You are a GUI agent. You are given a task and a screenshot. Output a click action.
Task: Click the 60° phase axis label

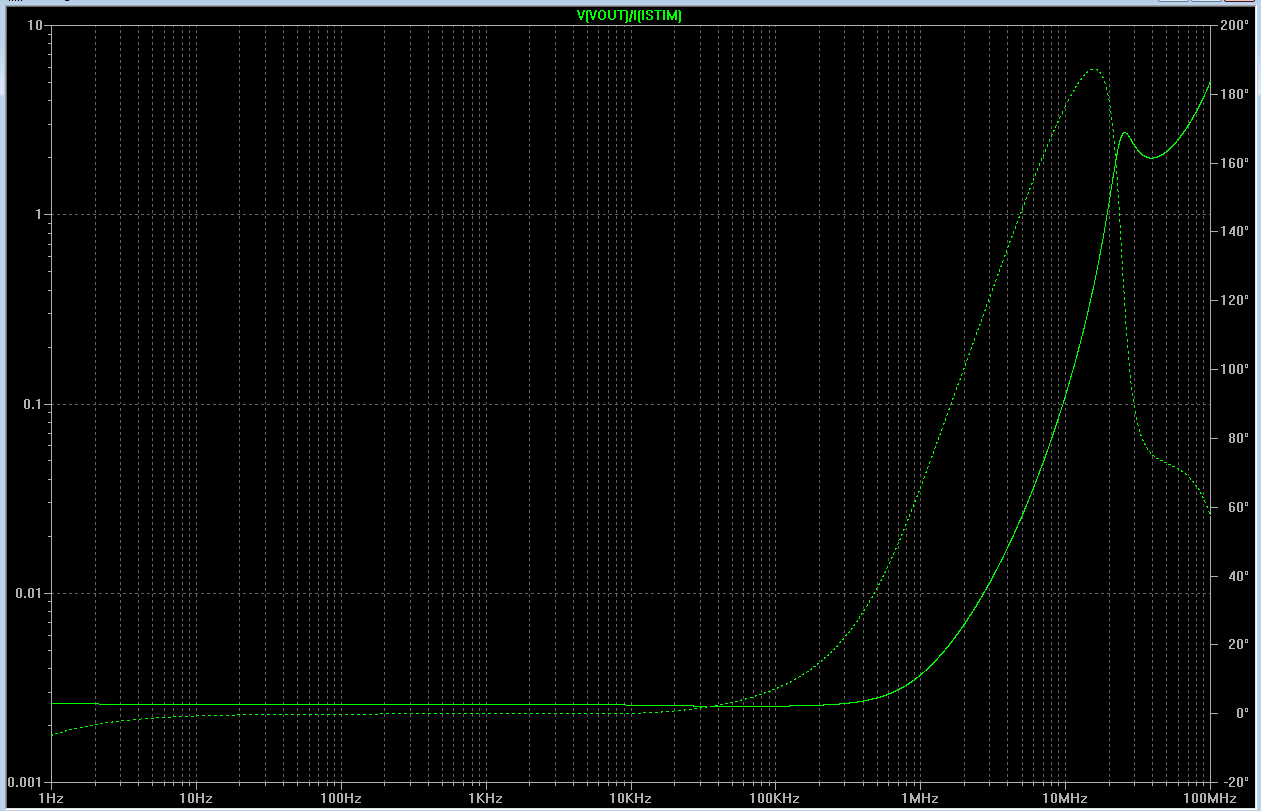click(1238, 507)
